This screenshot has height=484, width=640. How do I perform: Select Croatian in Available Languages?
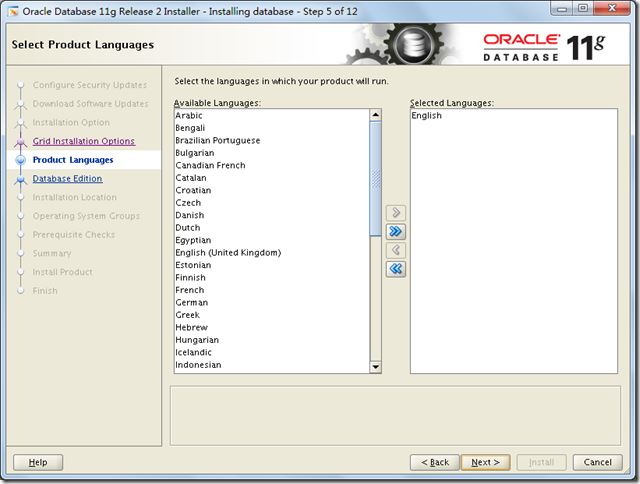[272, 190]
